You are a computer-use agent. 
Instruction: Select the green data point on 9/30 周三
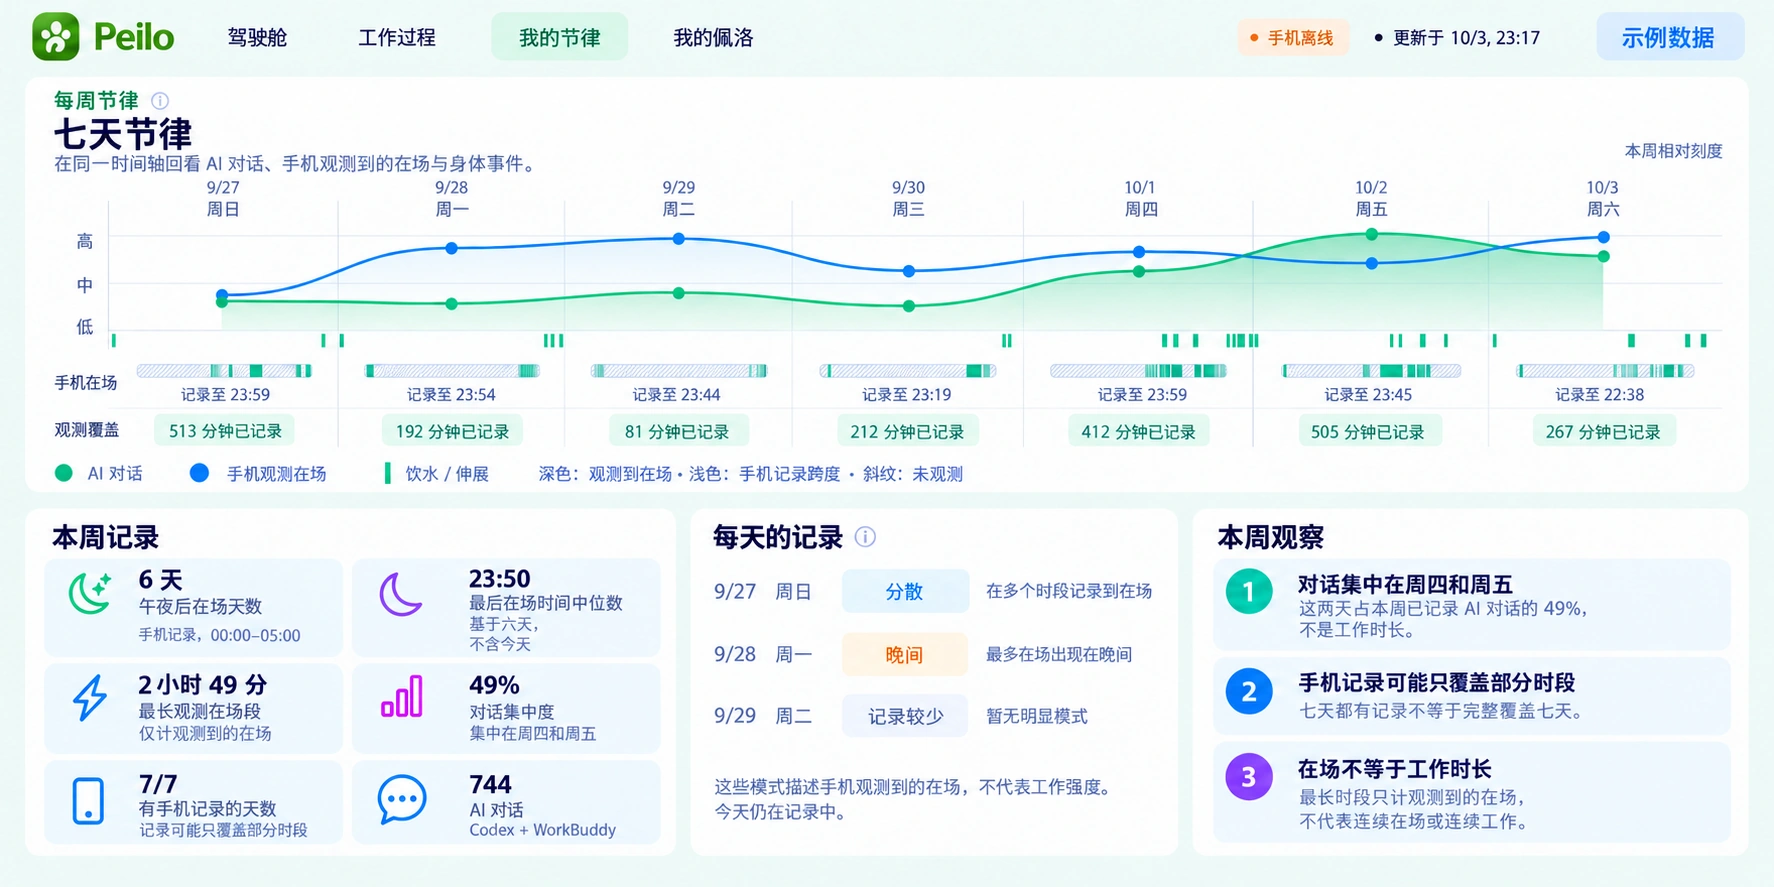pos(908,306)
